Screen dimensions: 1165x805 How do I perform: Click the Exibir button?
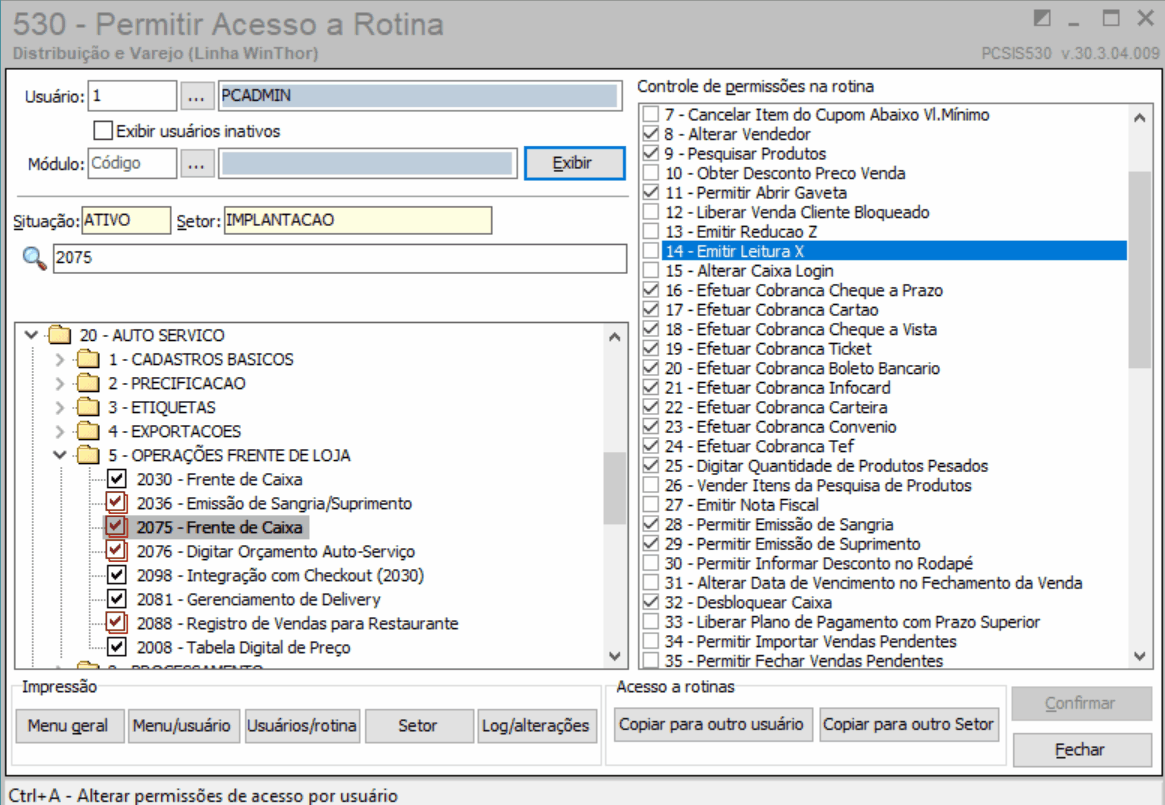(574, 164)
